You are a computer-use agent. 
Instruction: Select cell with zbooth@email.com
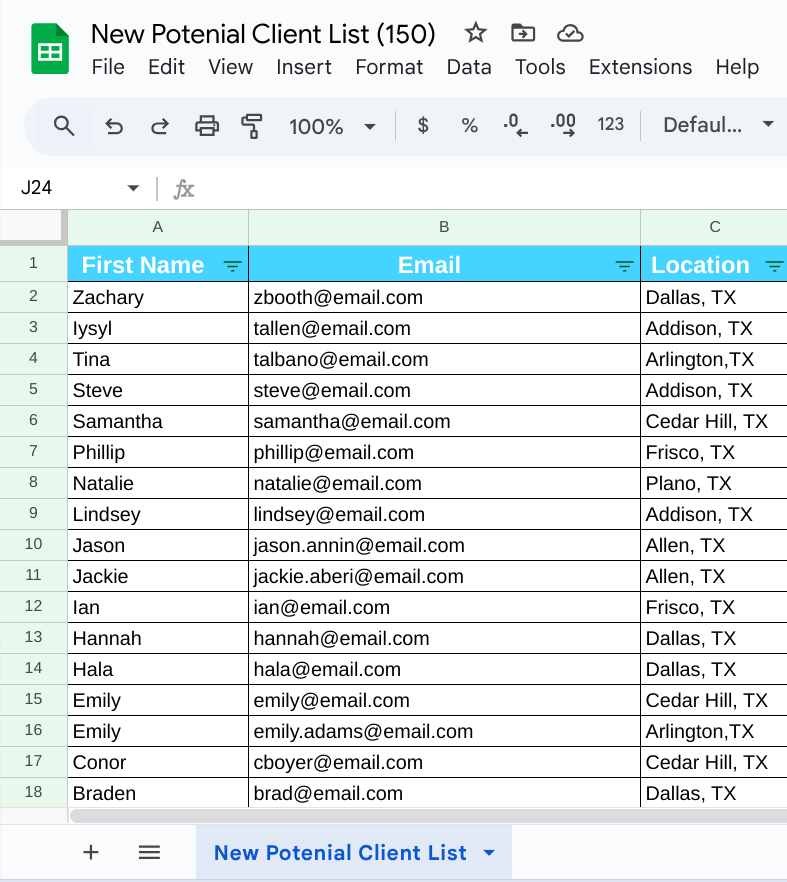click(x=444, y=297)
